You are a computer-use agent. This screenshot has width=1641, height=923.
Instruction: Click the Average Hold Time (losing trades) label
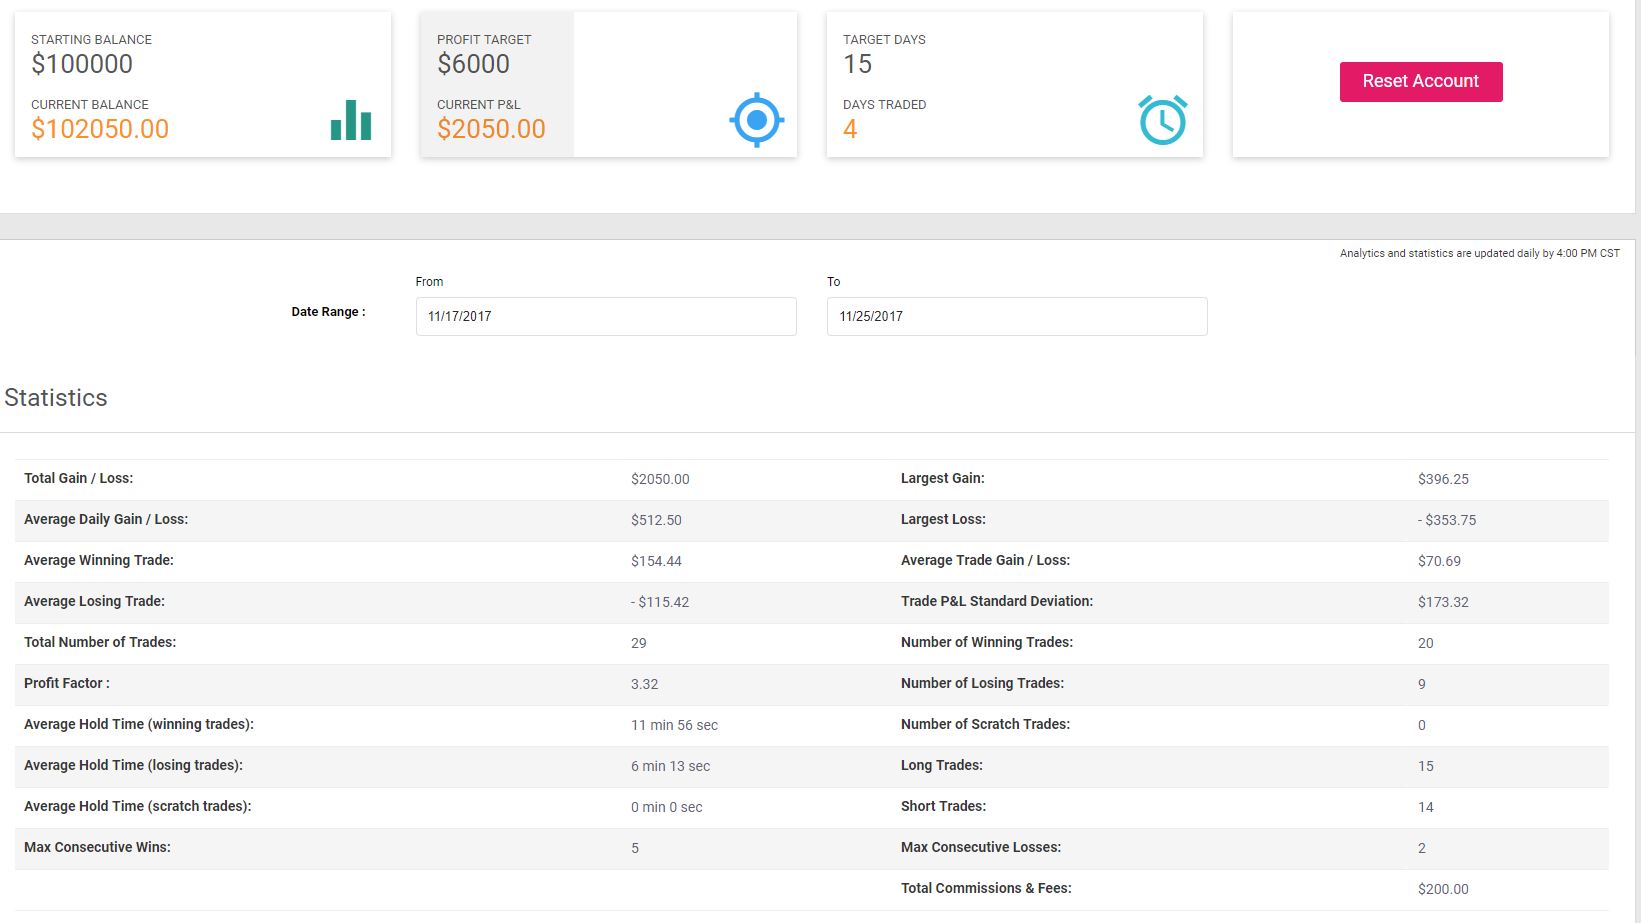pyautogui.click(x=133, y=765)
